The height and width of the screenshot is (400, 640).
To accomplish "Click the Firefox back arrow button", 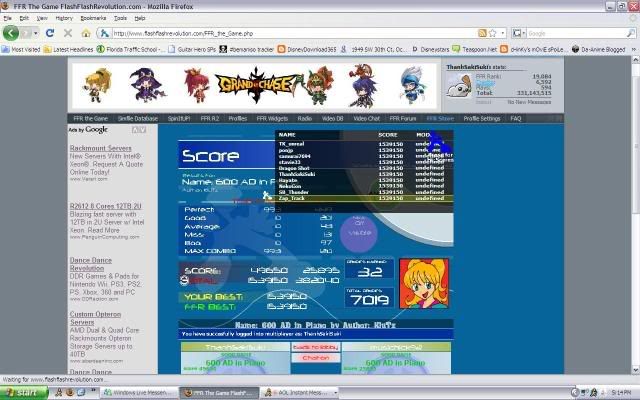I will (14, 33).
